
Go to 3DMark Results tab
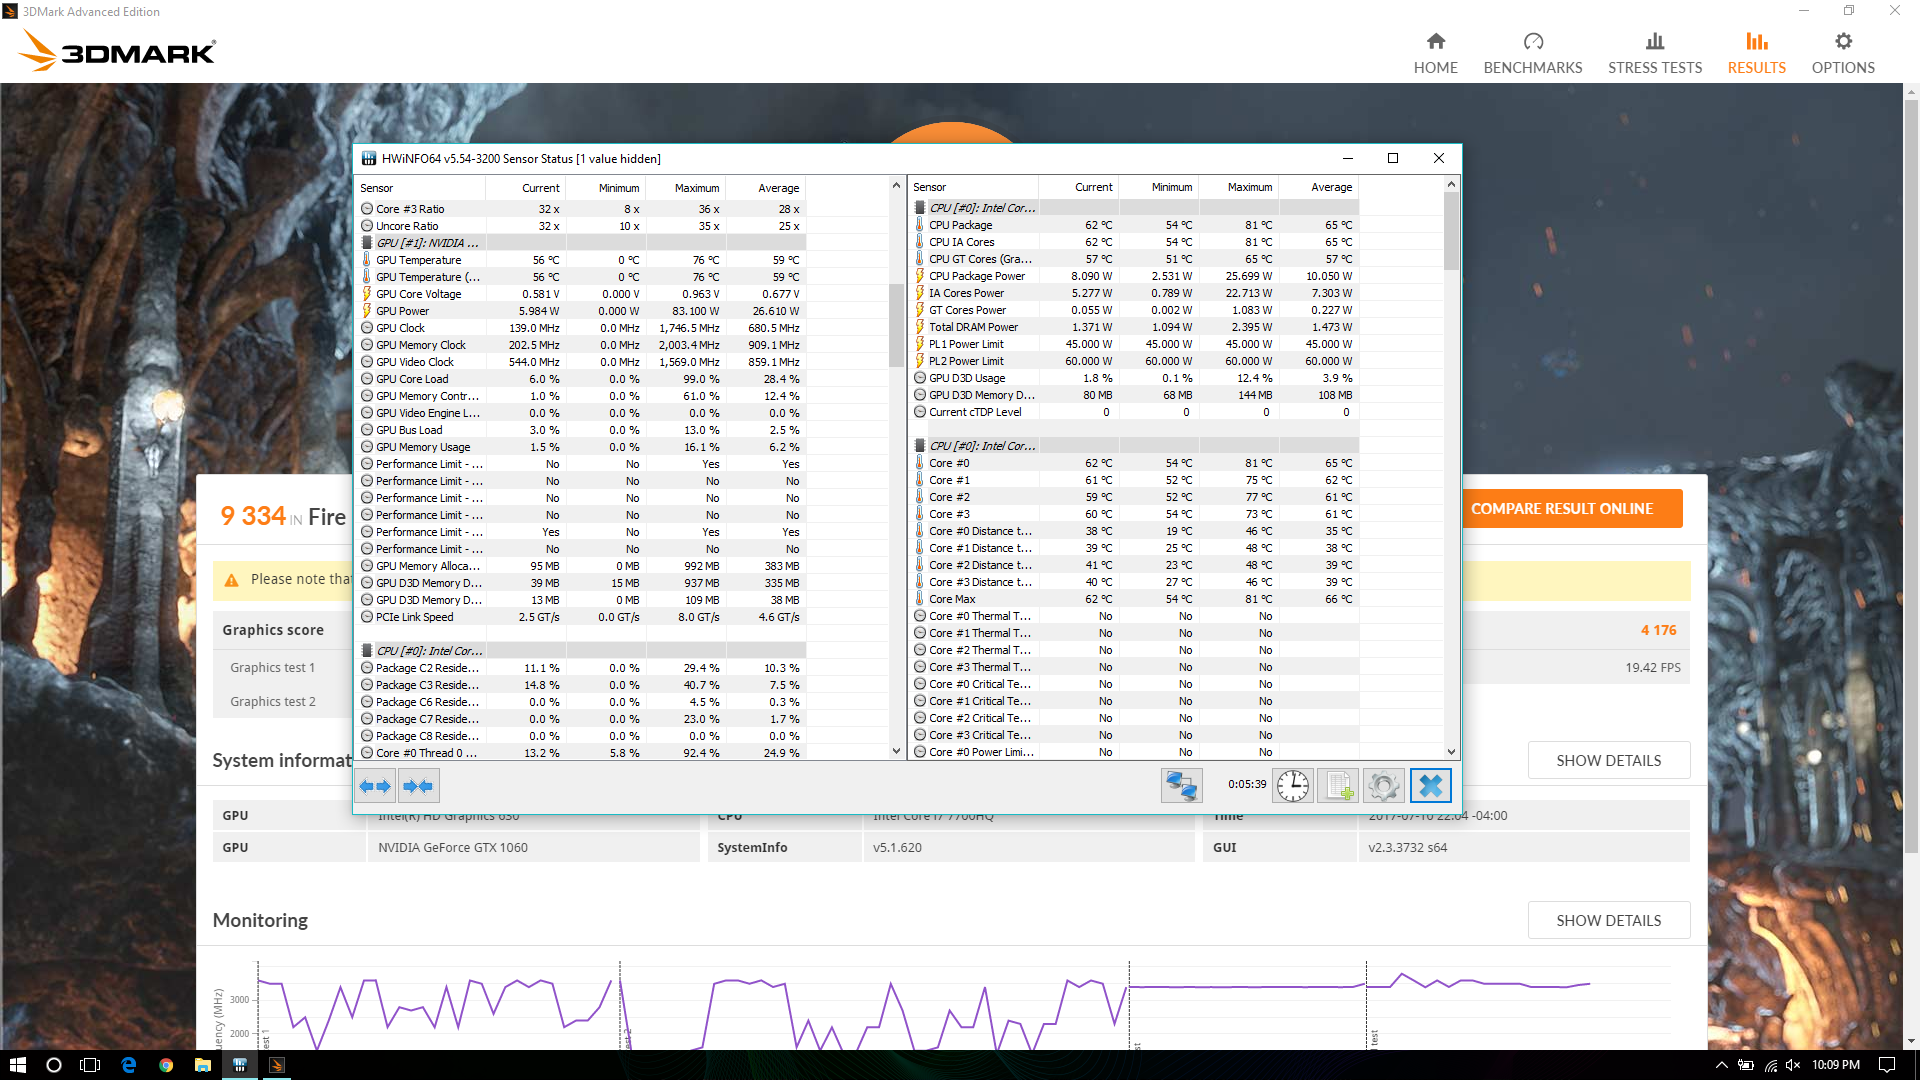pos(1756,53)
